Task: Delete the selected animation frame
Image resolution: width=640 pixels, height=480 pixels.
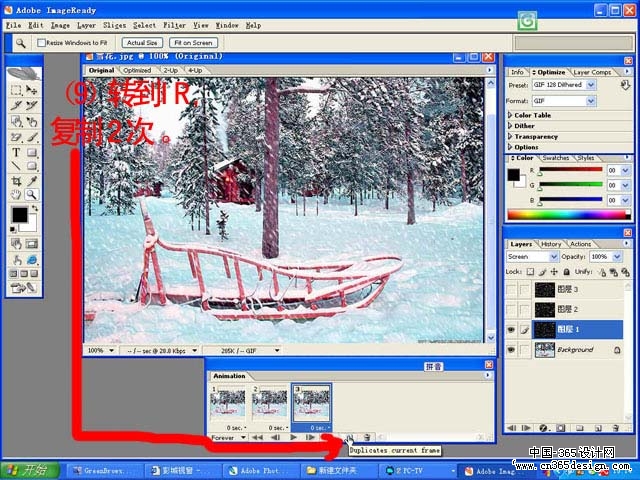Action: [x=367, y=438]
